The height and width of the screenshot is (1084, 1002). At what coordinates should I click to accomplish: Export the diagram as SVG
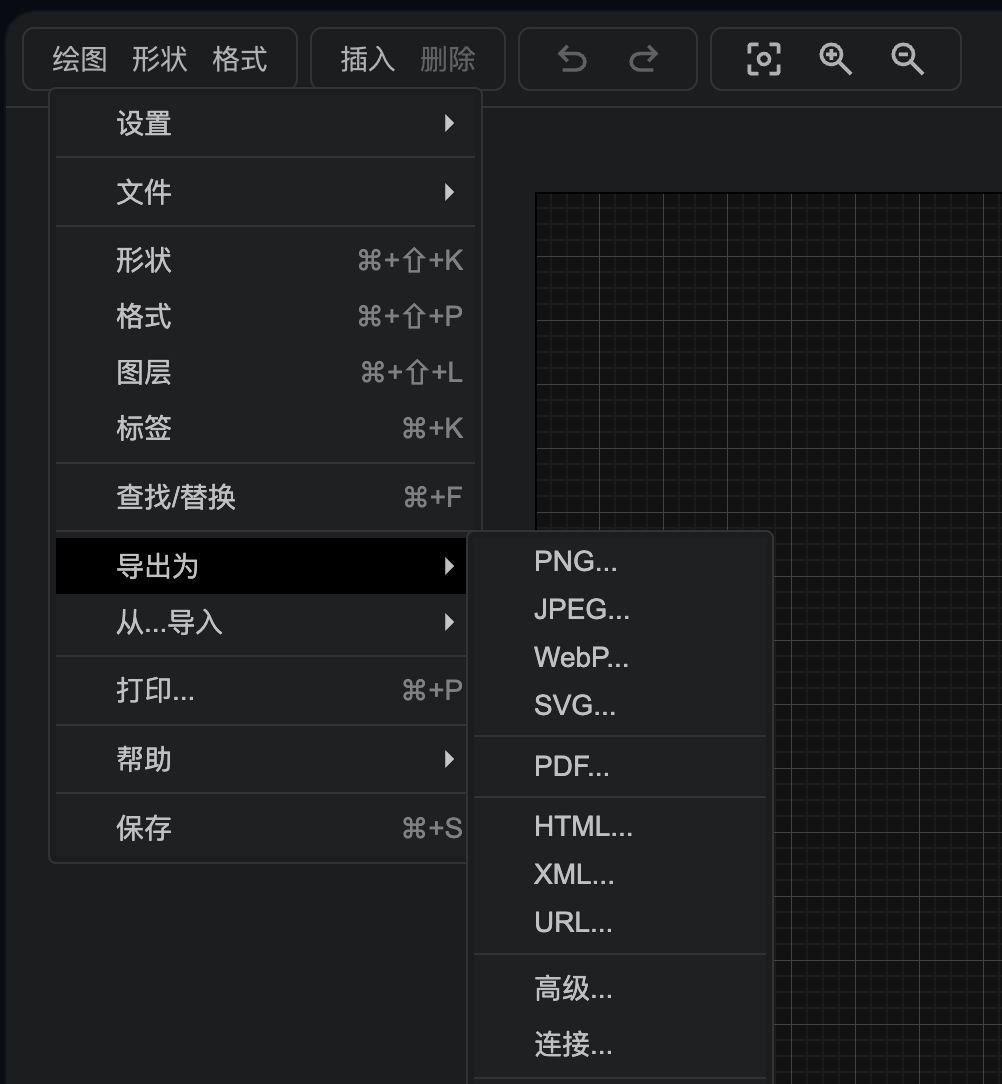574,705
